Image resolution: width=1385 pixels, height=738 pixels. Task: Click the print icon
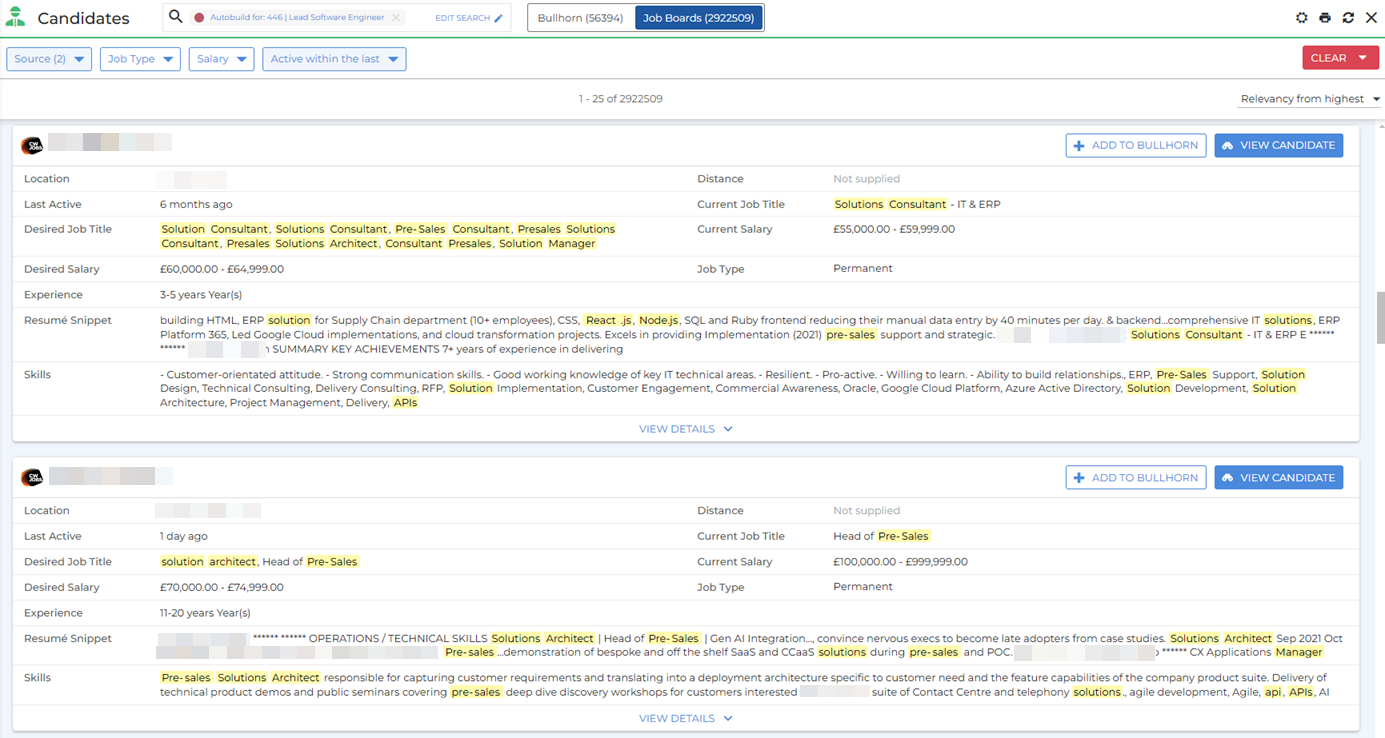(1325, 18)
